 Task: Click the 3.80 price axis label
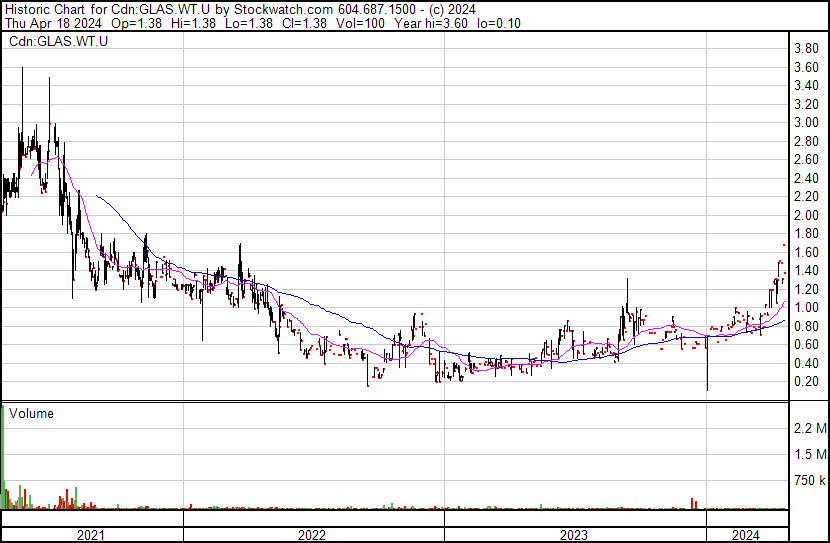coord(806,49)
